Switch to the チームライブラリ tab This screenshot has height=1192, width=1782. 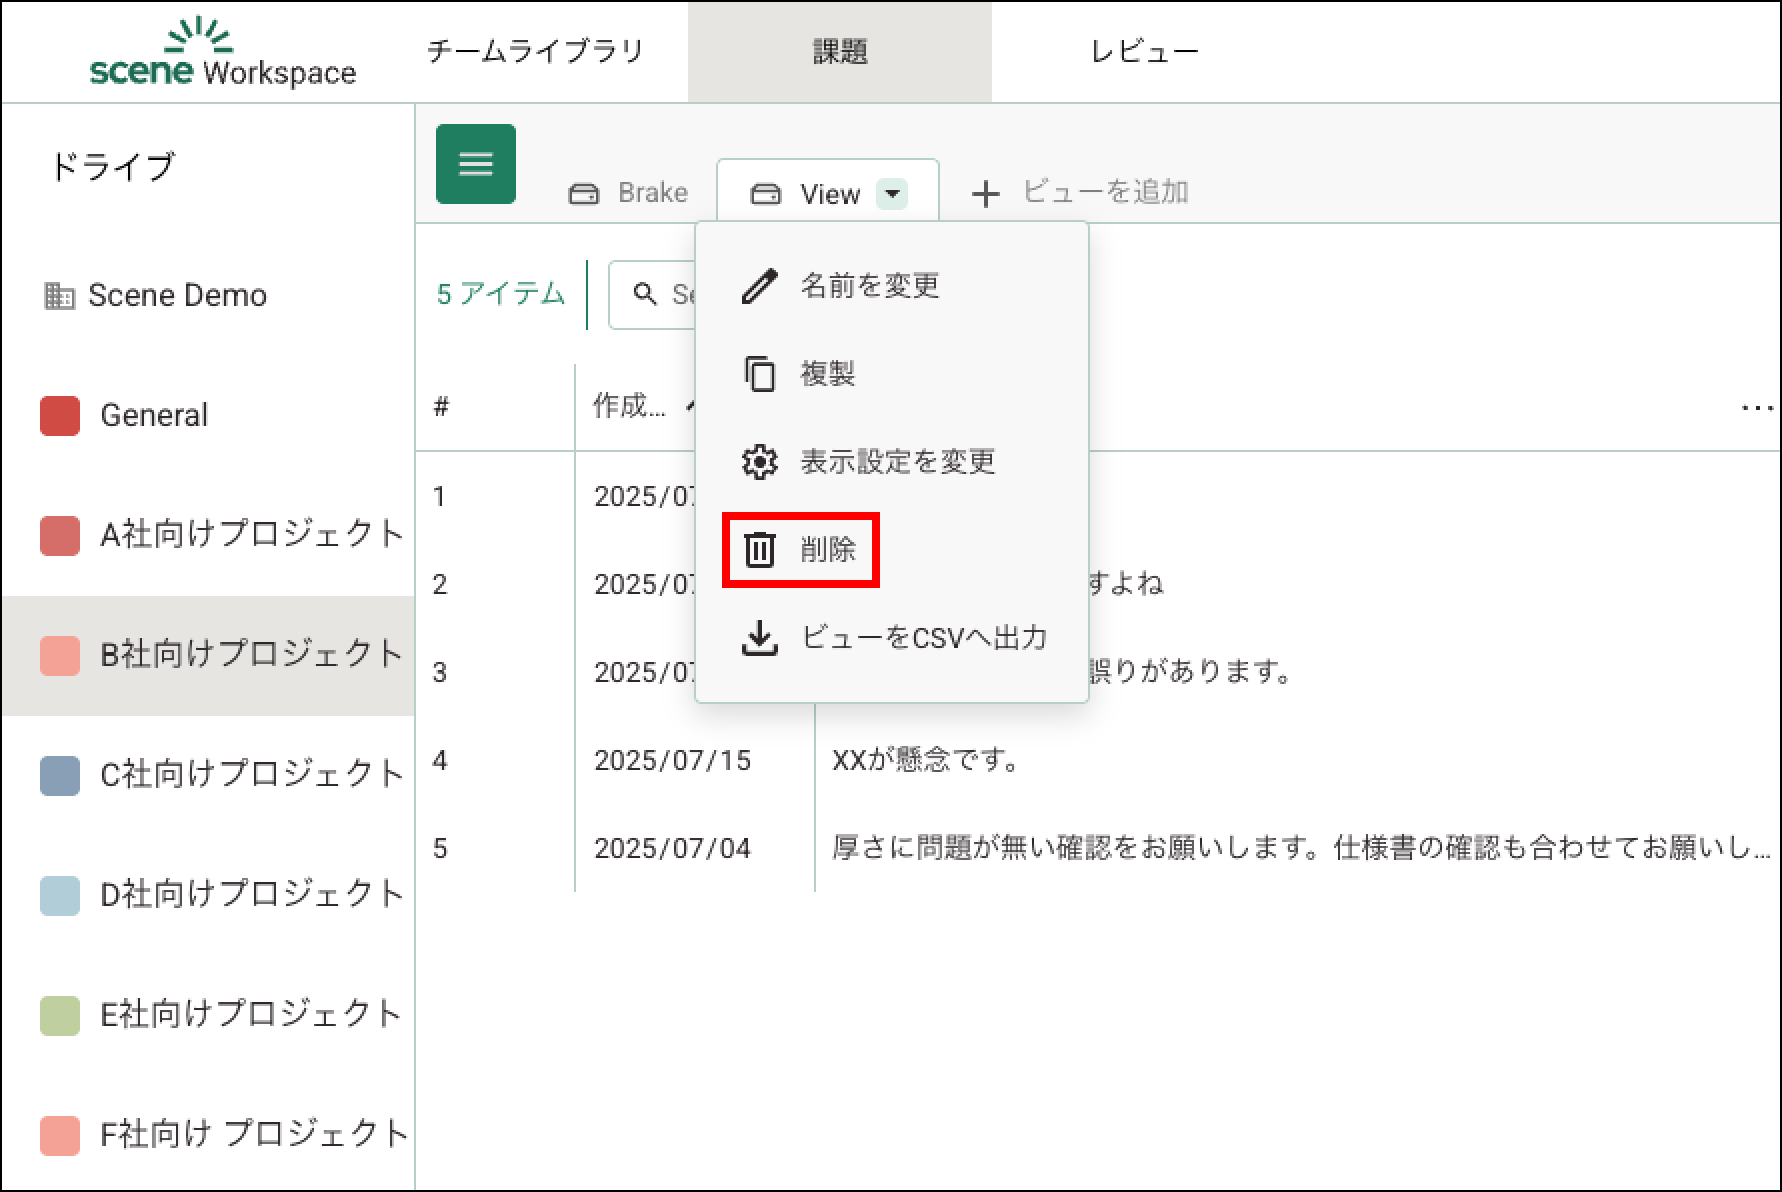(535, 52)
